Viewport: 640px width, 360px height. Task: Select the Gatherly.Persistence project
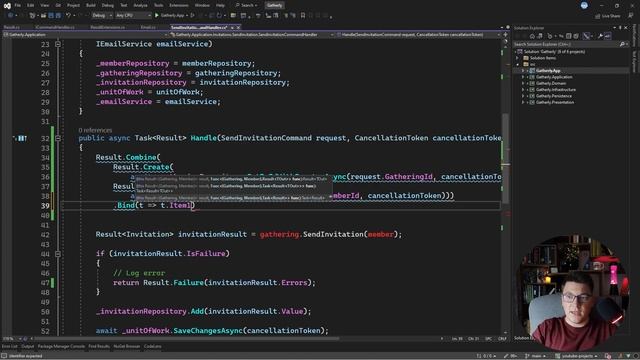tap(553, 96)
